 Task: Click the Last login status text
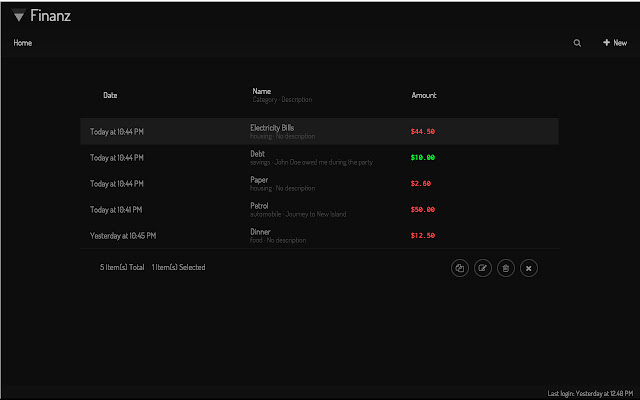point(590,393)
